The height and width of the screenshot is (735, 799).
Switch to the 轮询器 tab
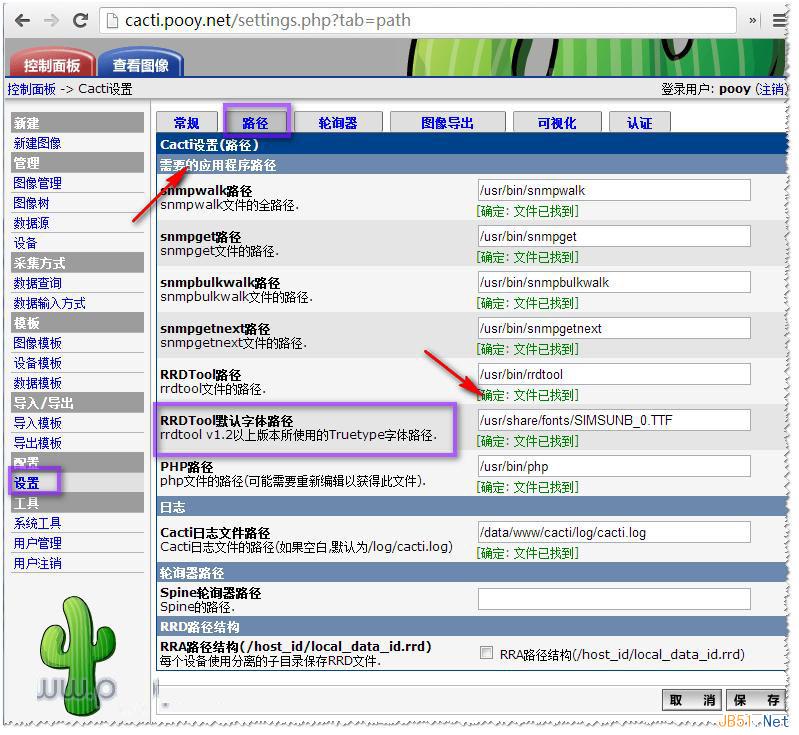337,123
